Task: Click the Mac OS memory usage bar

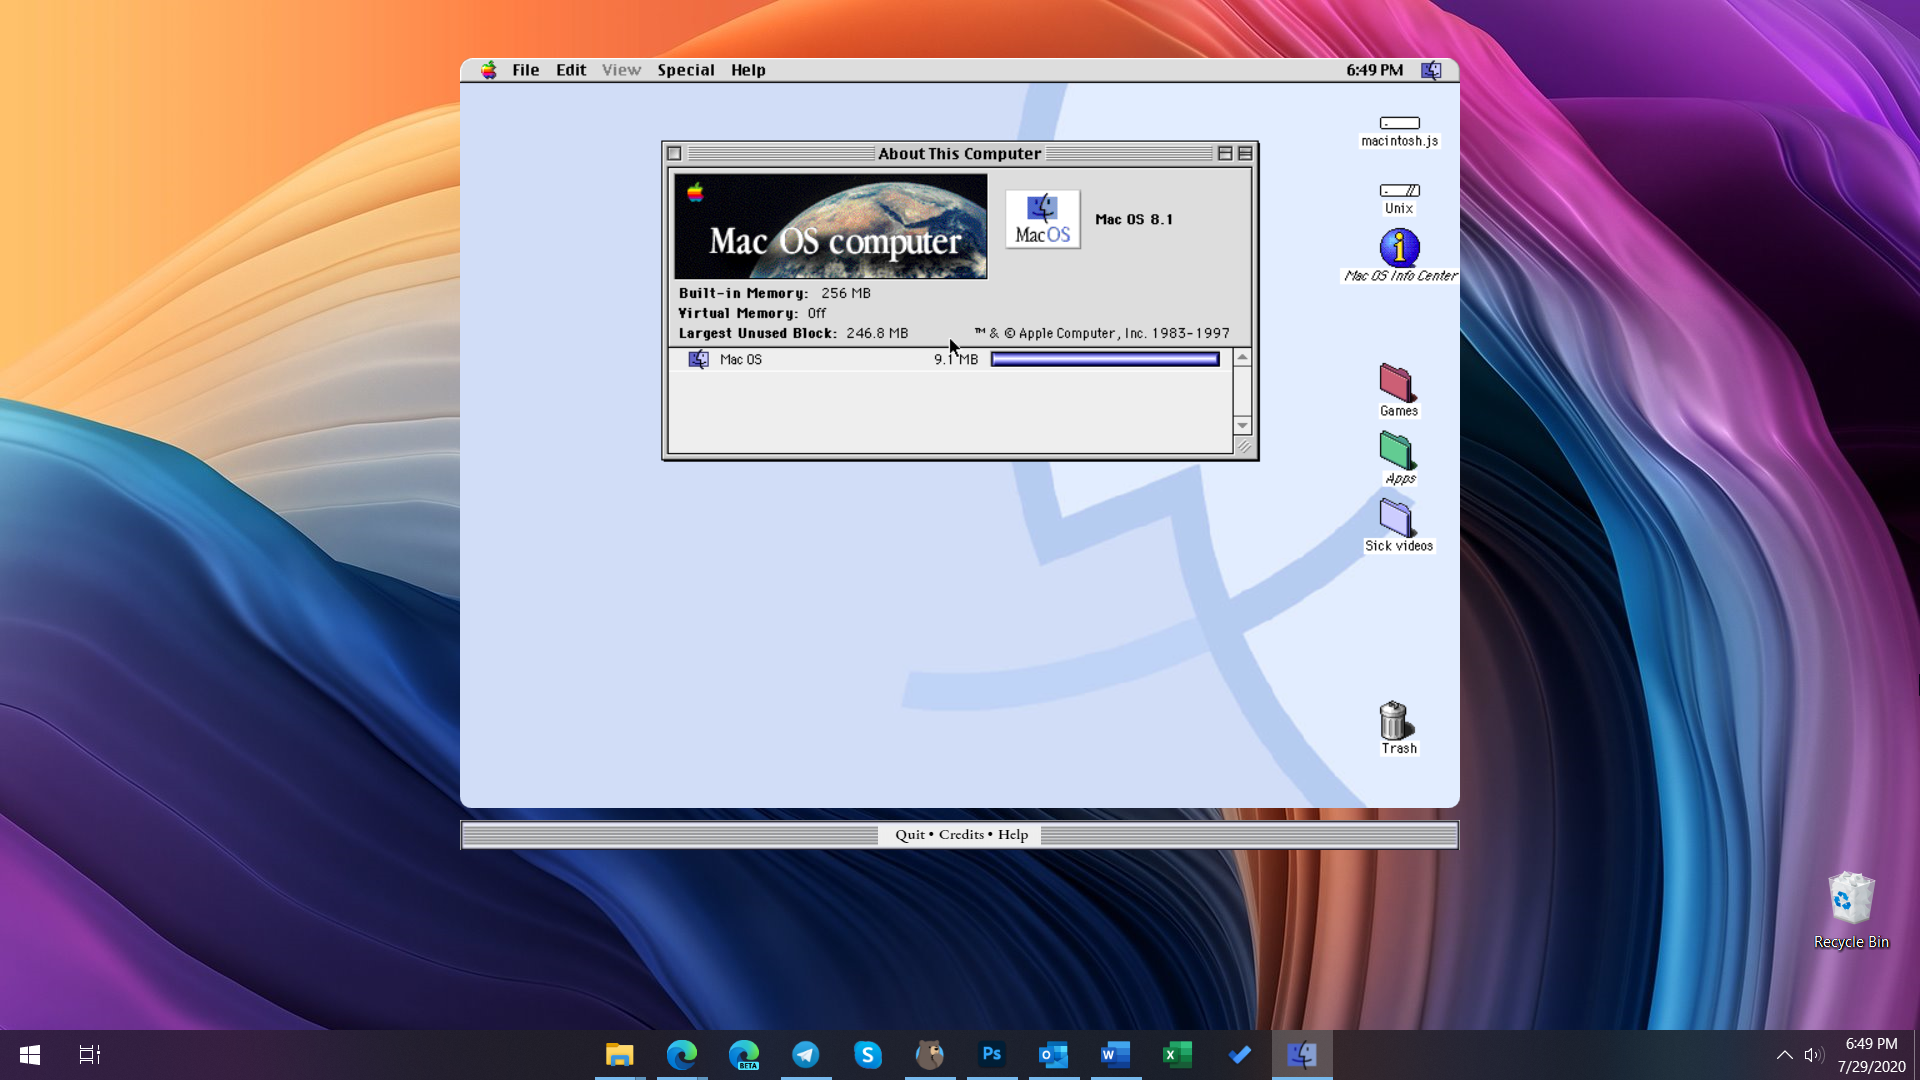Action: (1104, 358)
